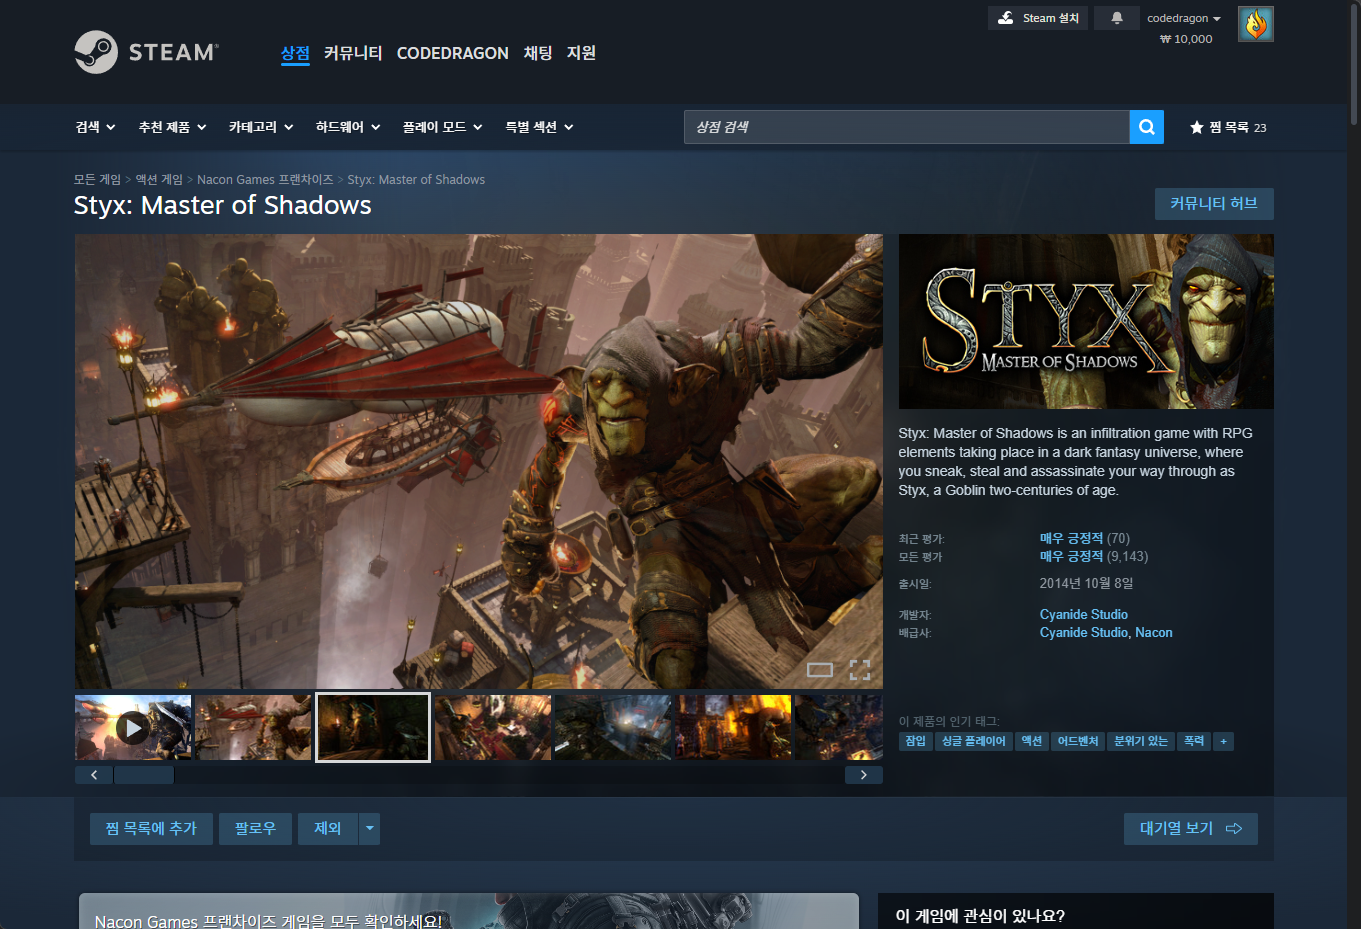Click the 잠입 tag
Viewport: 1361px width, 929px height.
tap(916, 741)
